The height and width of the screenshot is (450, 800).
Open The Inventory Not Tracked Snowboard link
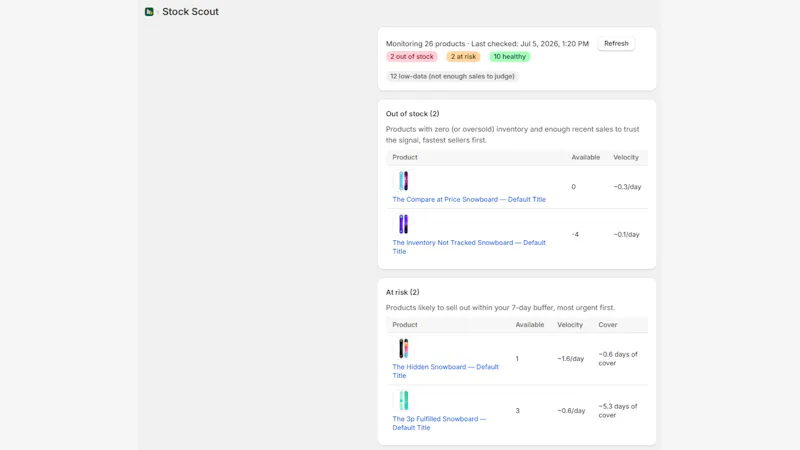click(x=469, y=247)
